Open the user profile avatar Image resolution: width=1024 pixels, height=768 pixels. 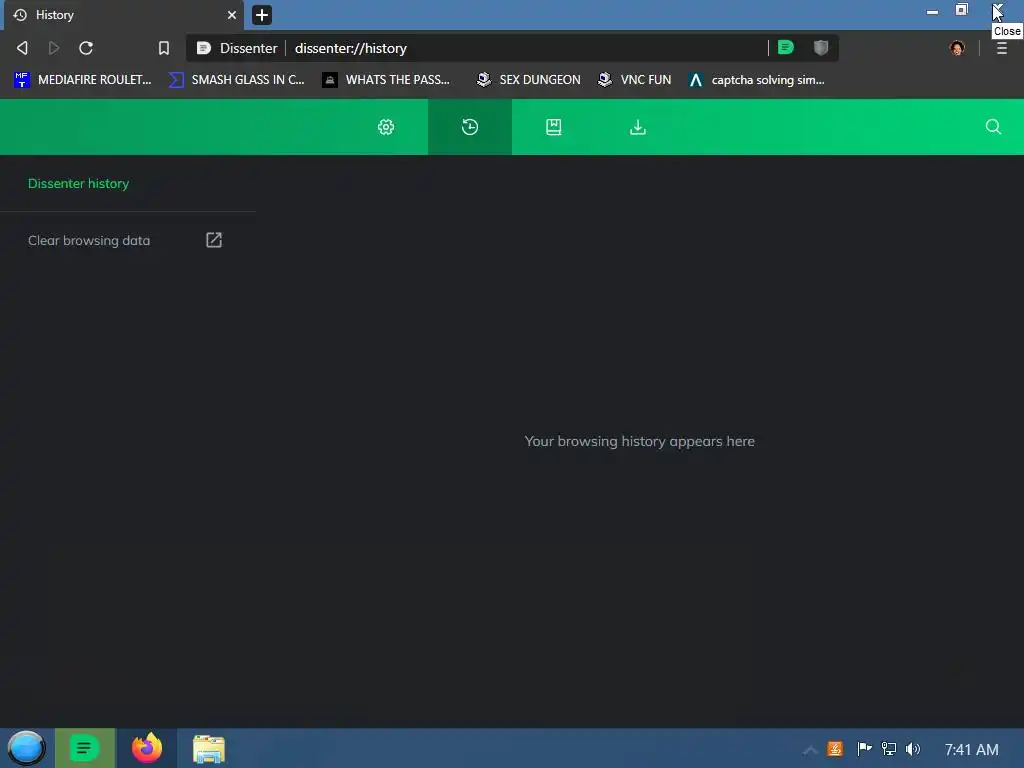pyautogui.click(x=957, y=48)
